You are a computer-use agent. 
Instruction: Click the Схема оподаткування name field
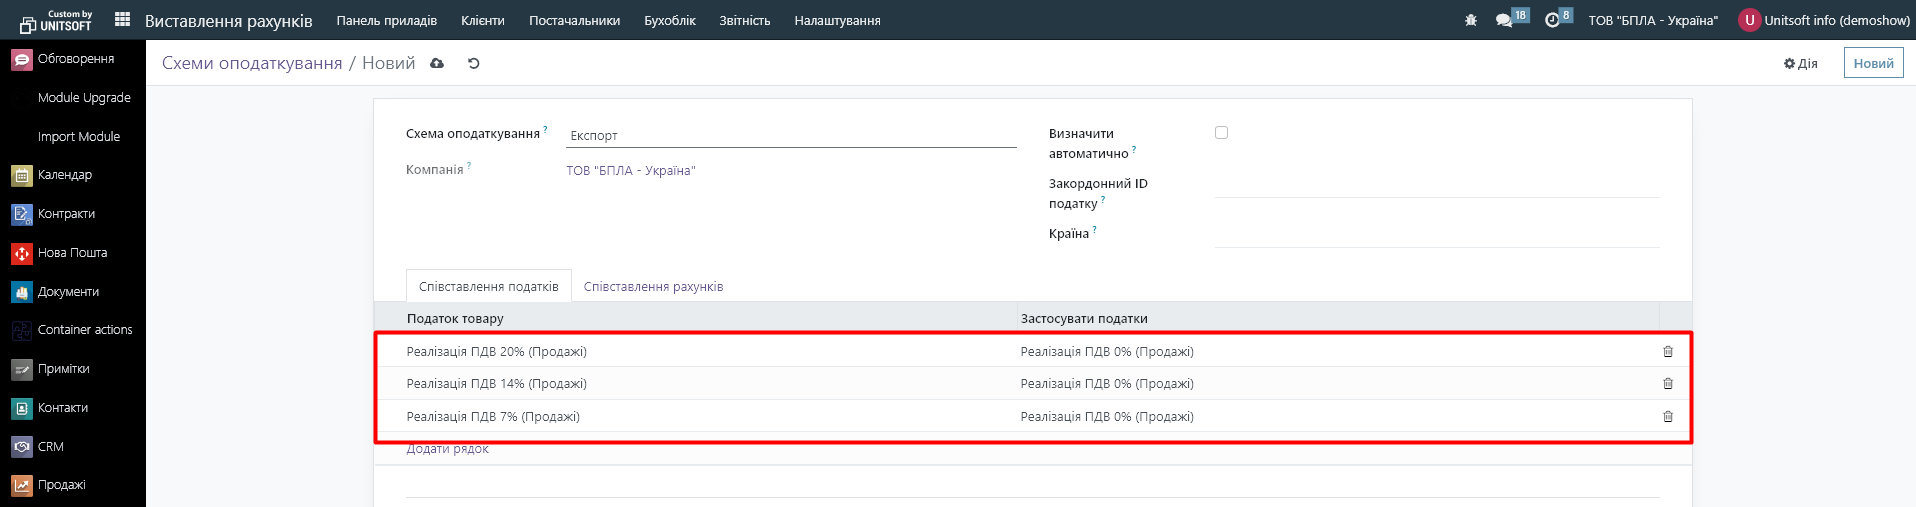coord(790,136)
